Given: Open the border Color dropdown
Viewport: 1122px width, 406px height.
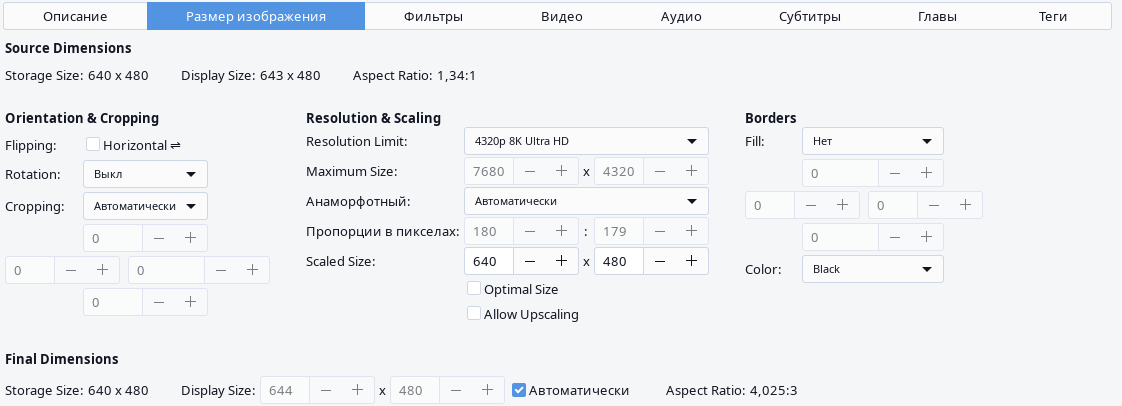Looking at the screenshot, I should coord(872,269).
